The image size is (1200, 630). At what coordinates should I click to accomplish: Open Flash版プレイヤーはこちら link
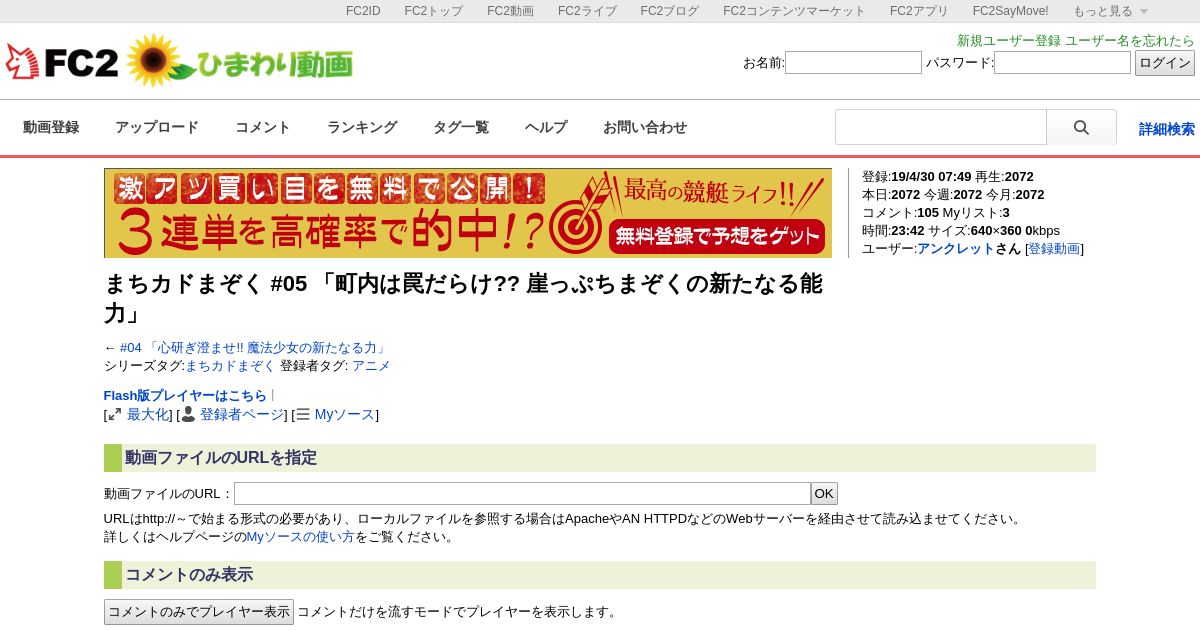[x=185, y=395]
